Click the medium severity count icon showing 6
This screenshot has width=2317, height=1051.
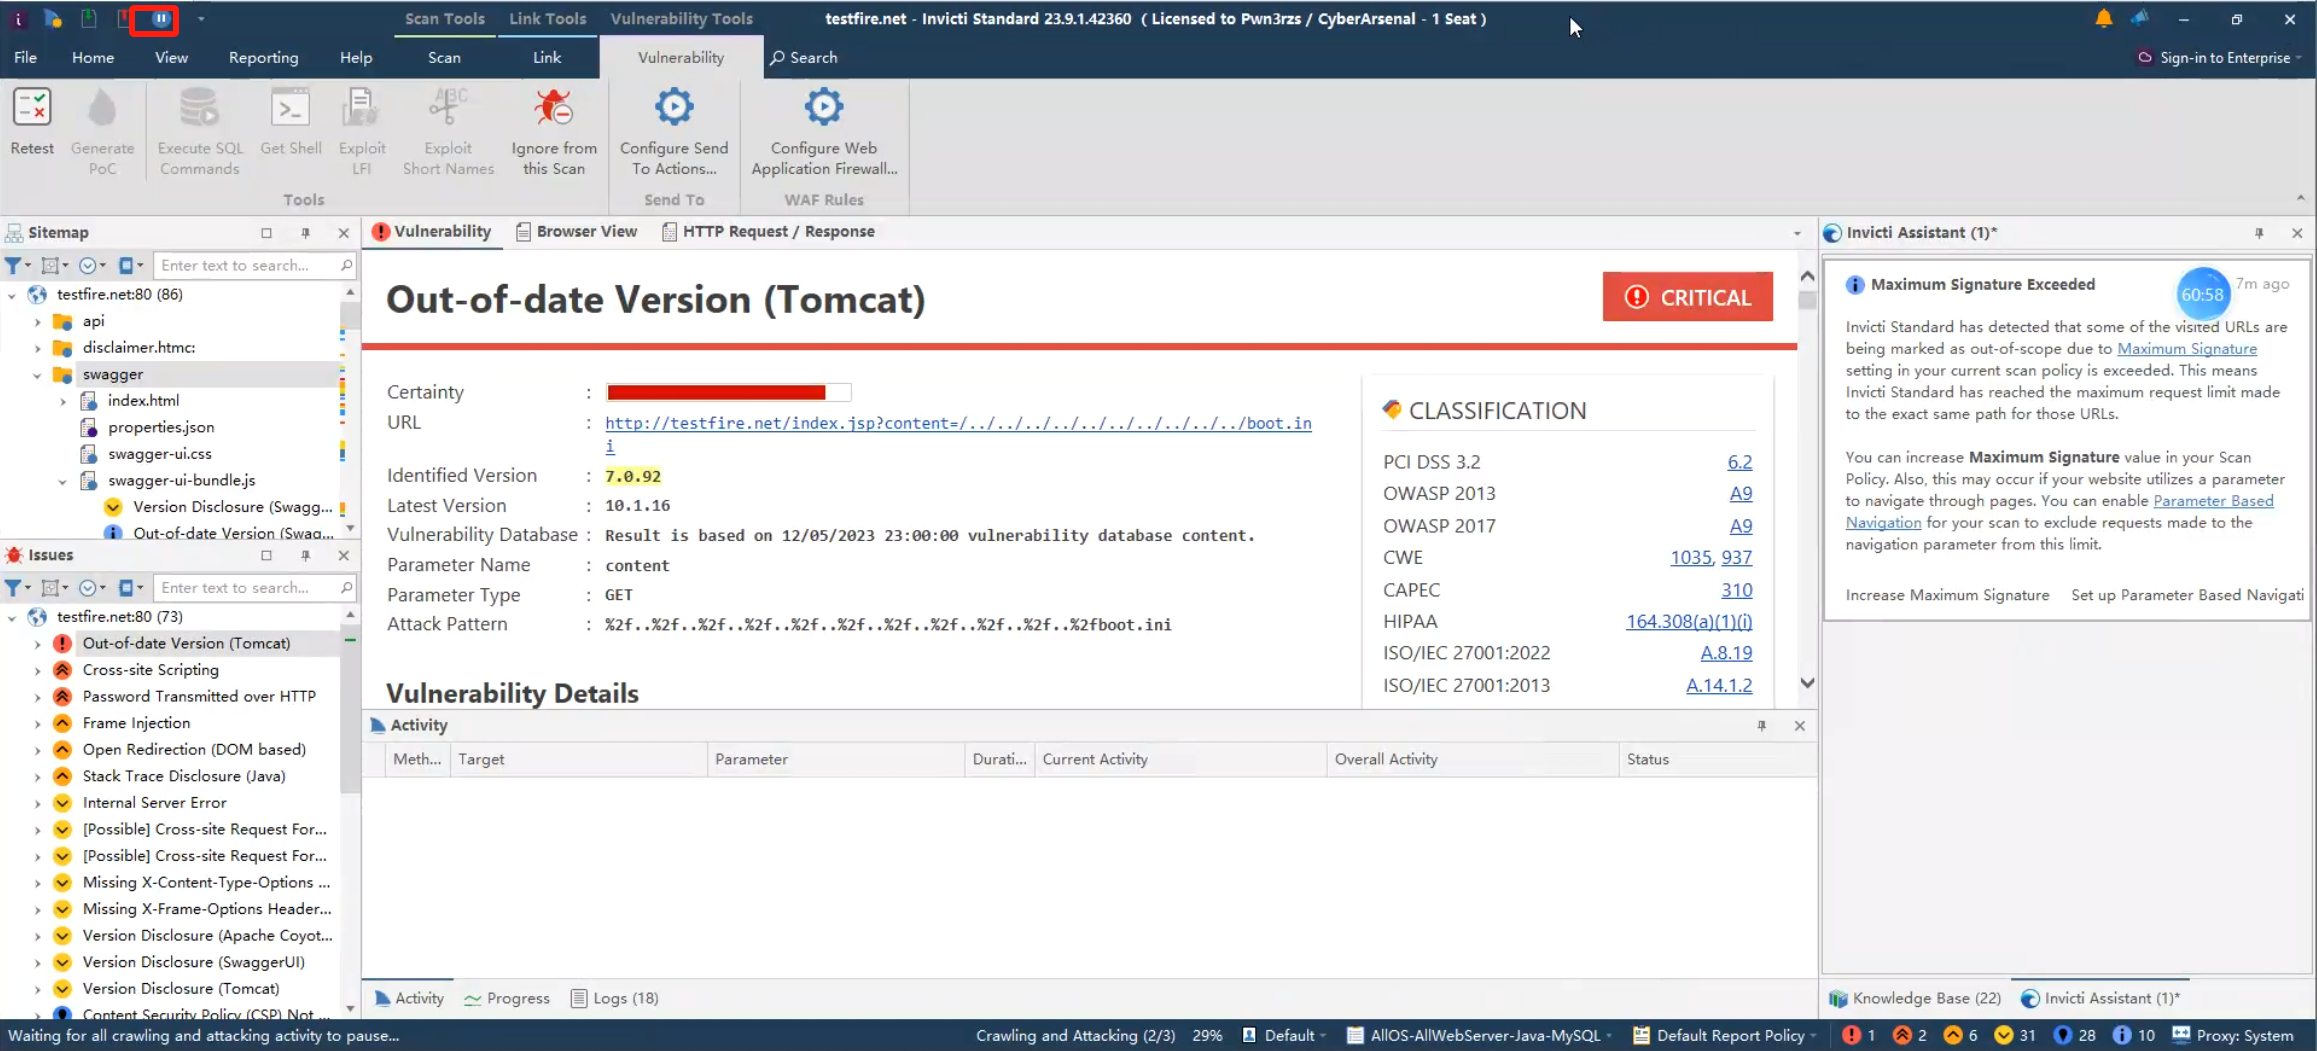click(x=1953, y=1035)
